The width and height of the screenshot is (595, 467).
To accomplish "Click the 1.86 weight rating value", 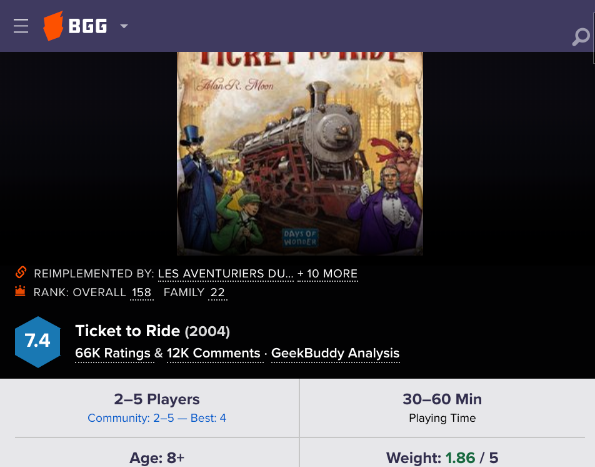I will (460, 458).
